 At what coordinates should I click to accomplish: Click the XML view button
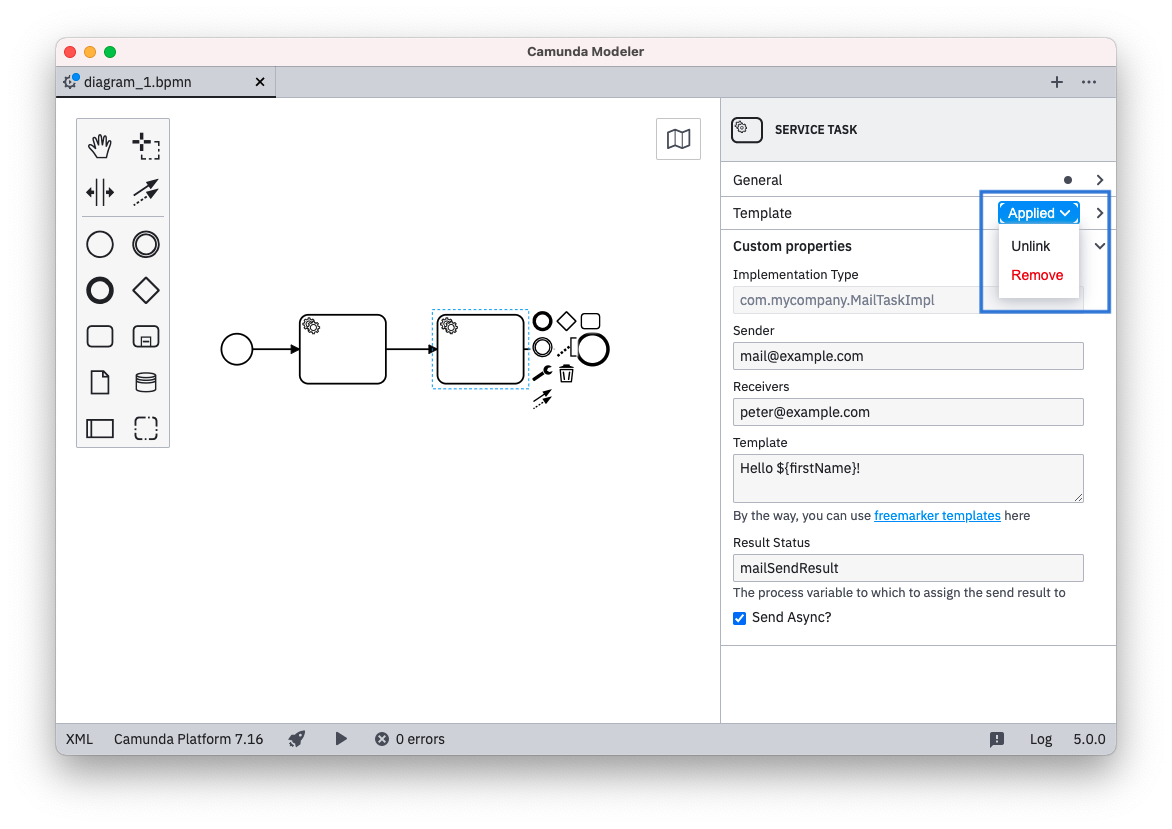79,739
